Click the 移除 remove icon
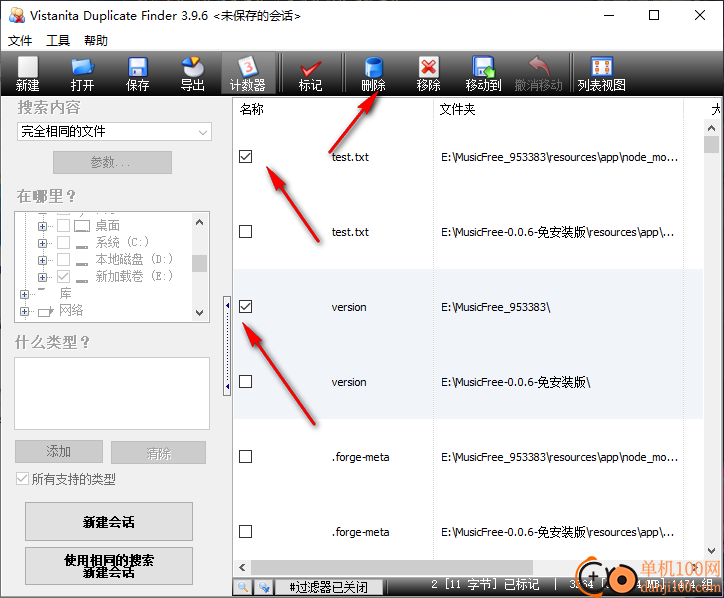Screen dimensions: 724x598 428,74
